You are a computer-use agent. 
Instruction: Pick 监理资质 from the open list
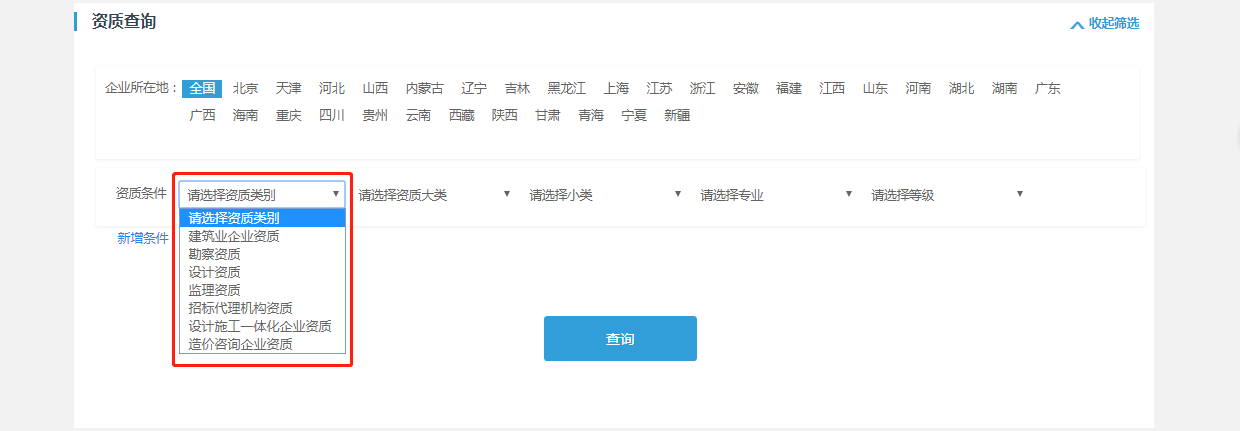pyautogui.click(x=214, y=290)
